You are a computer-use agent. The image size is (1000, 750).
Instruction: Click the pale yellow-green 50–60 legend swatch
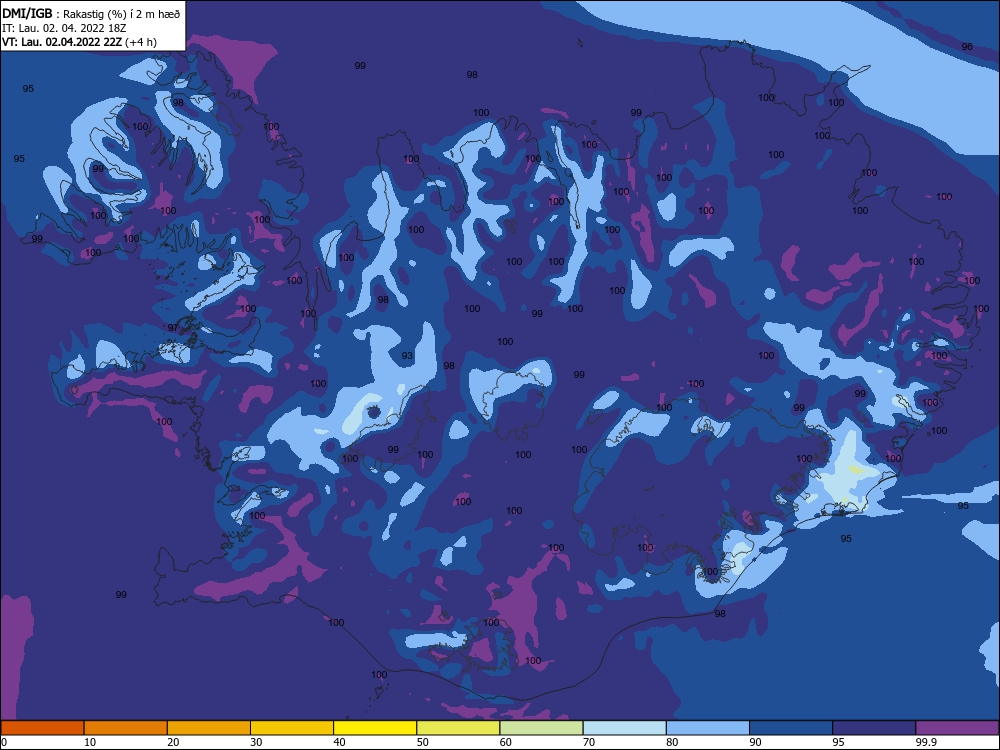(458, 728)
